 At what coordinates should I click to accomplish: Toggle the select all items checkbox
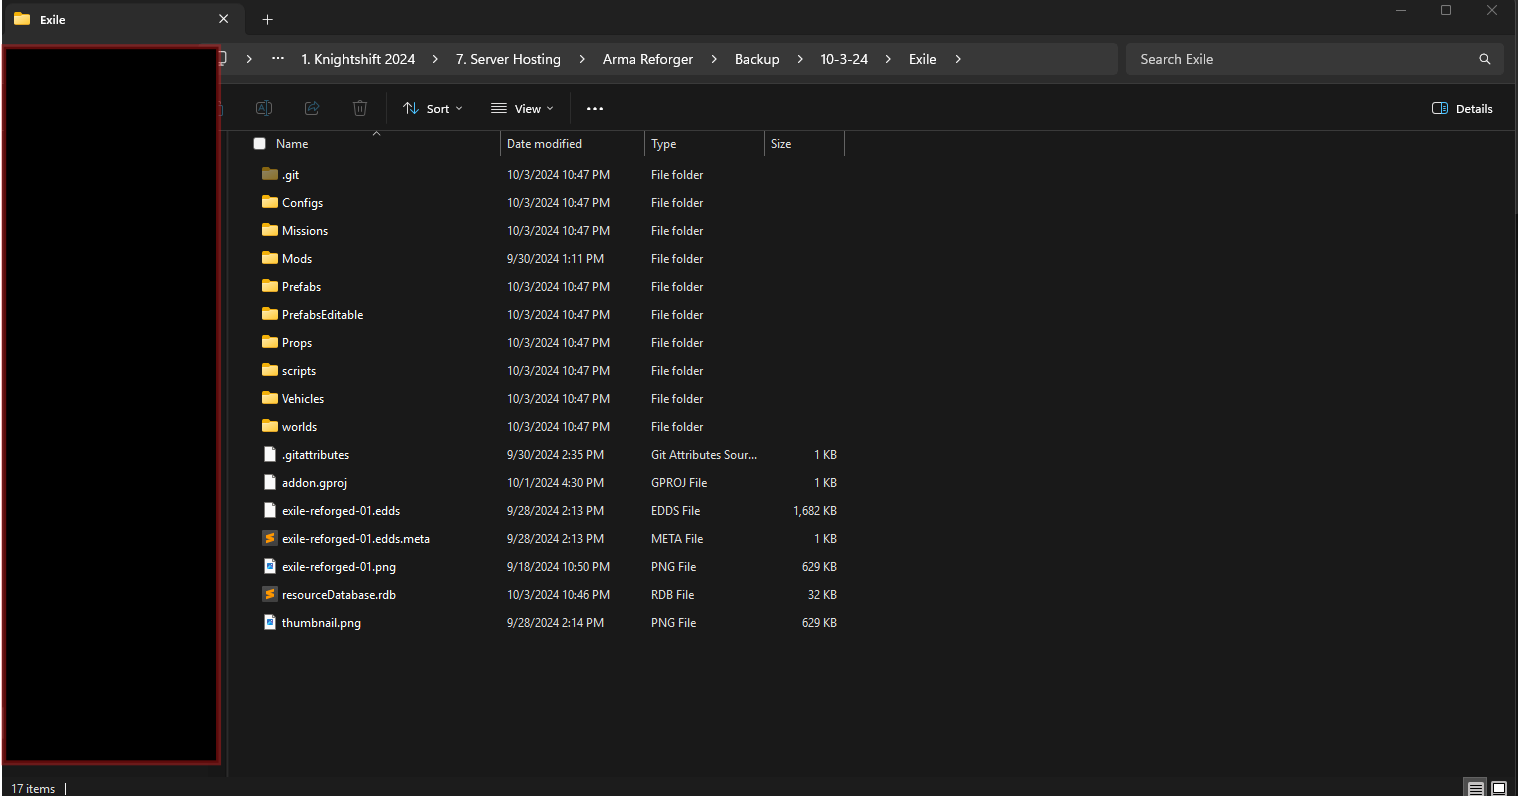[260, 144]
